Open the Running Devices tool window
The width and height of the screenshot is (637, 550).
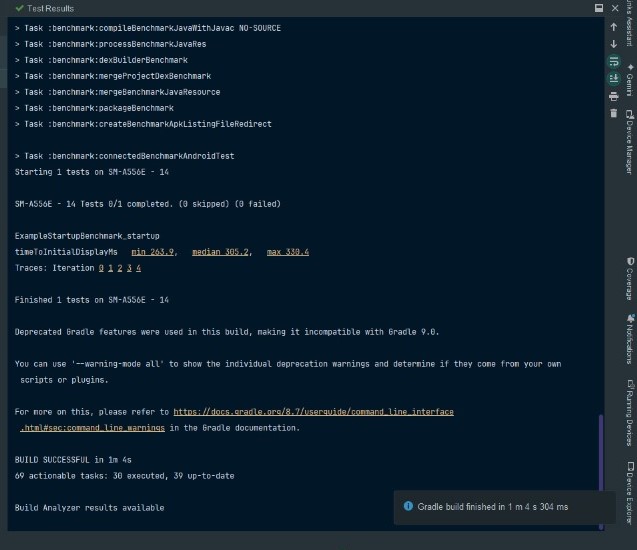coord(629,413)
